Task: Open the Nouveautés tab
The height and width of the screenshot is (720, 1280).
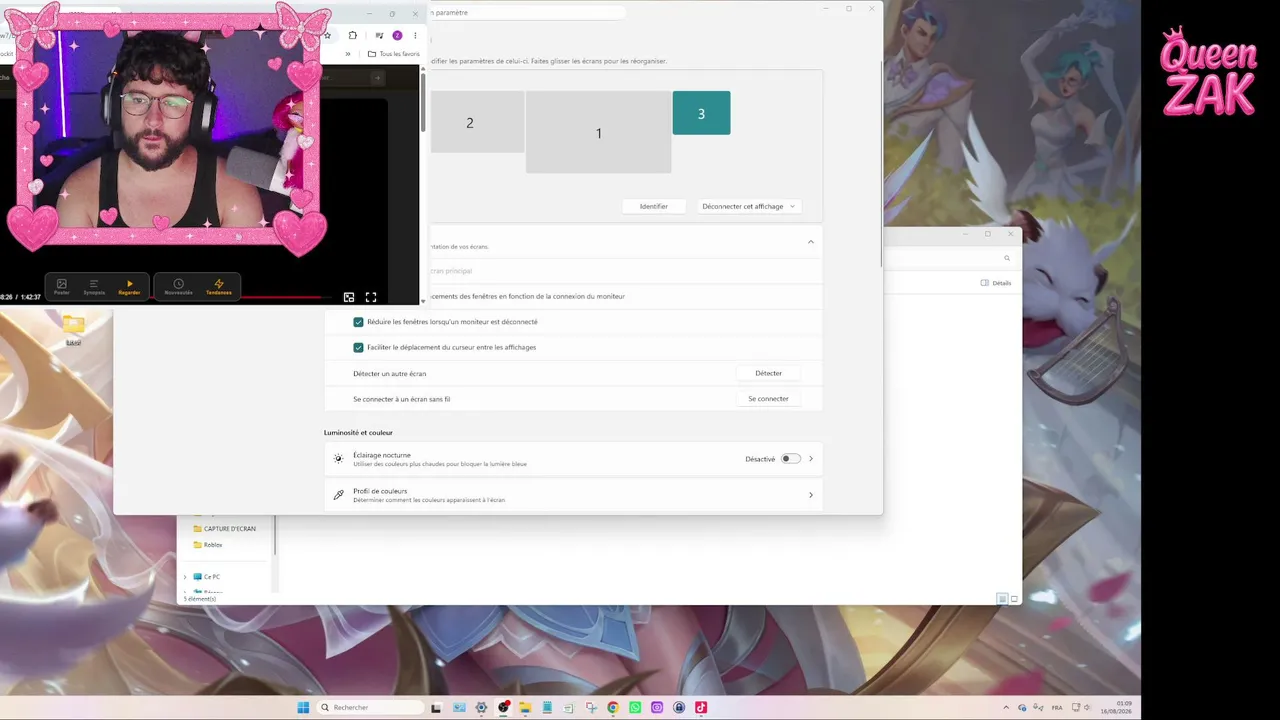Action: [x=178, y=287]
